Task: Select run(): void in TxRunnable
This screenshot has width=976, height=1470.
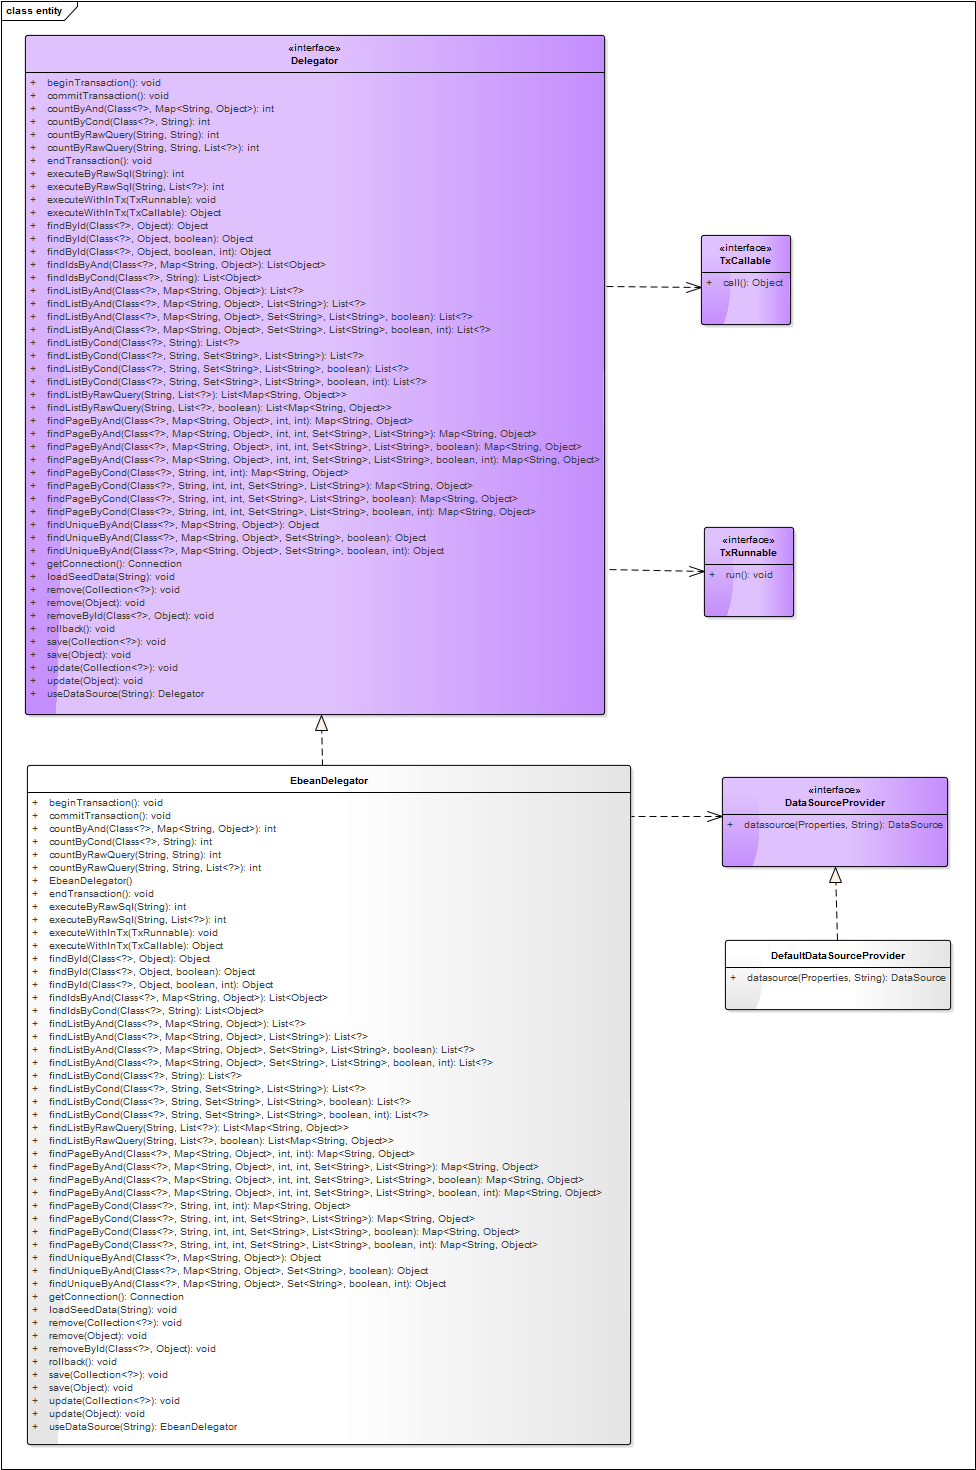Action: point(749,575)
